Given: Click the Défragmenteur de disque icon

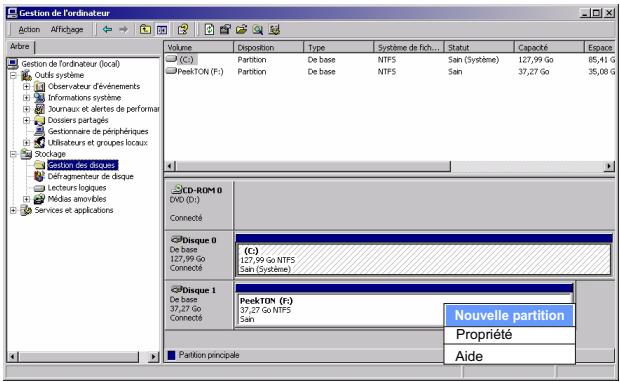Looking at the screenshot, I should tap(40, 176).
